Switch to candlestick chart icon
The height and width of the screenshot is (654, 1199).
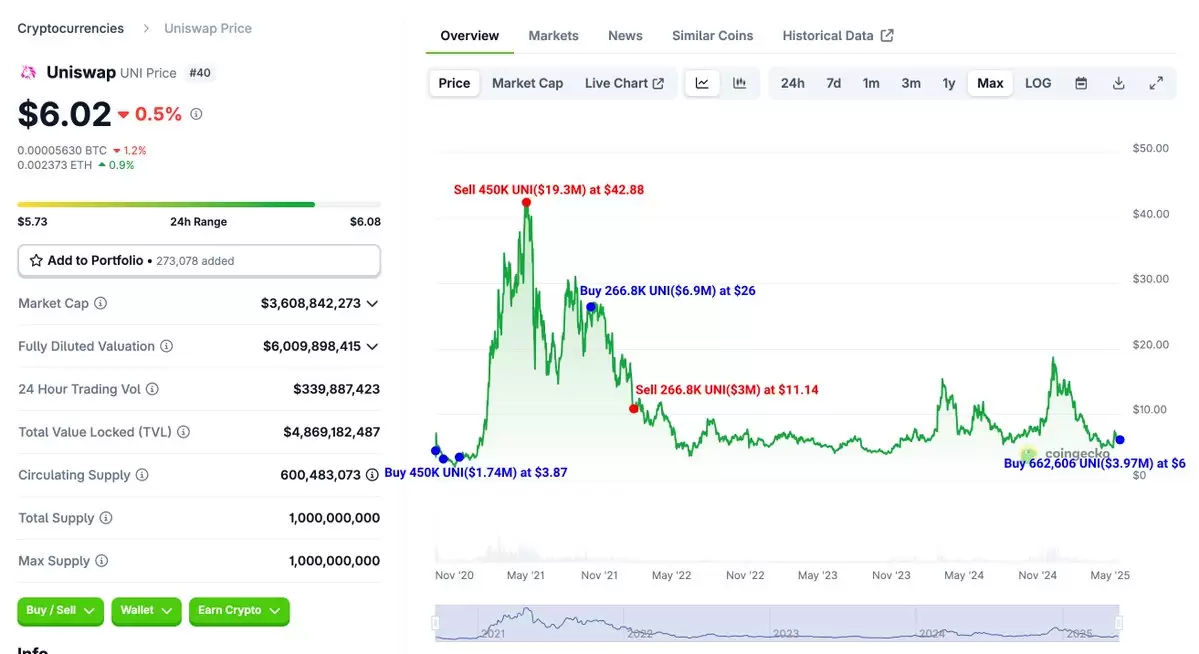(739, 83)
